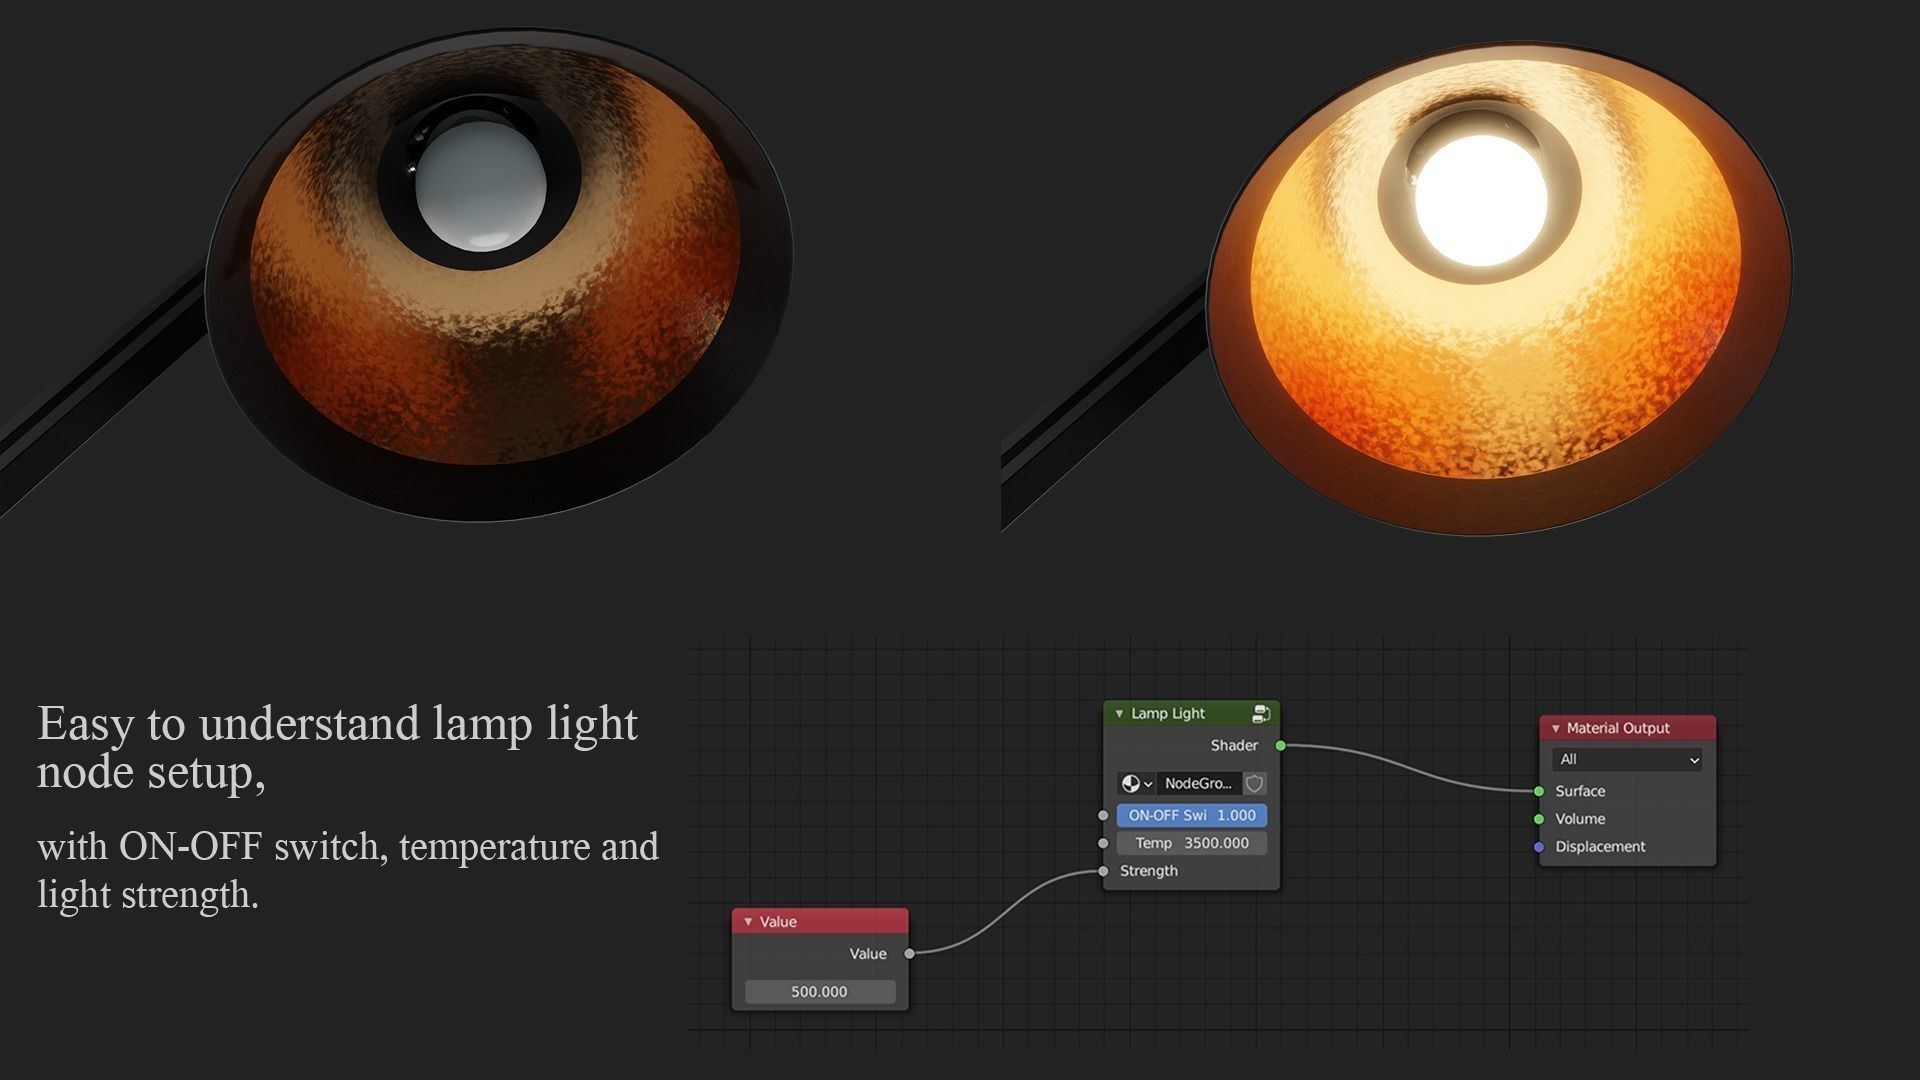The image size is (1920, 1080).
Task: Click the Temp input socket
Action: pos(1103,843)
